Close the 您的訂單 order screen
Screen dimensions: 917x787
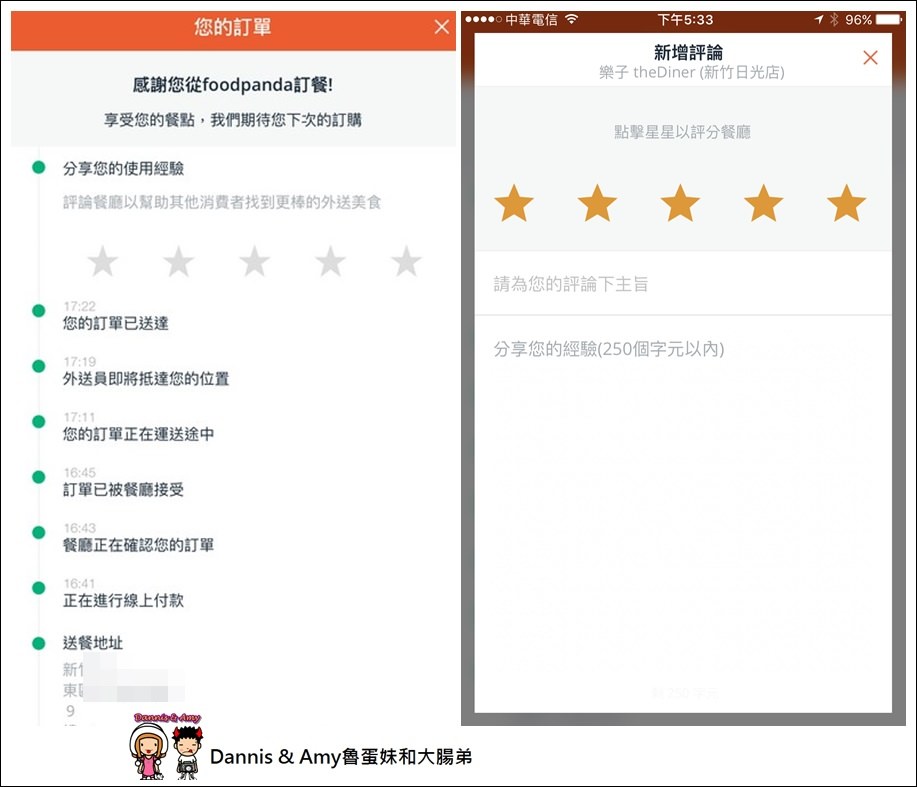click(442, 27)
